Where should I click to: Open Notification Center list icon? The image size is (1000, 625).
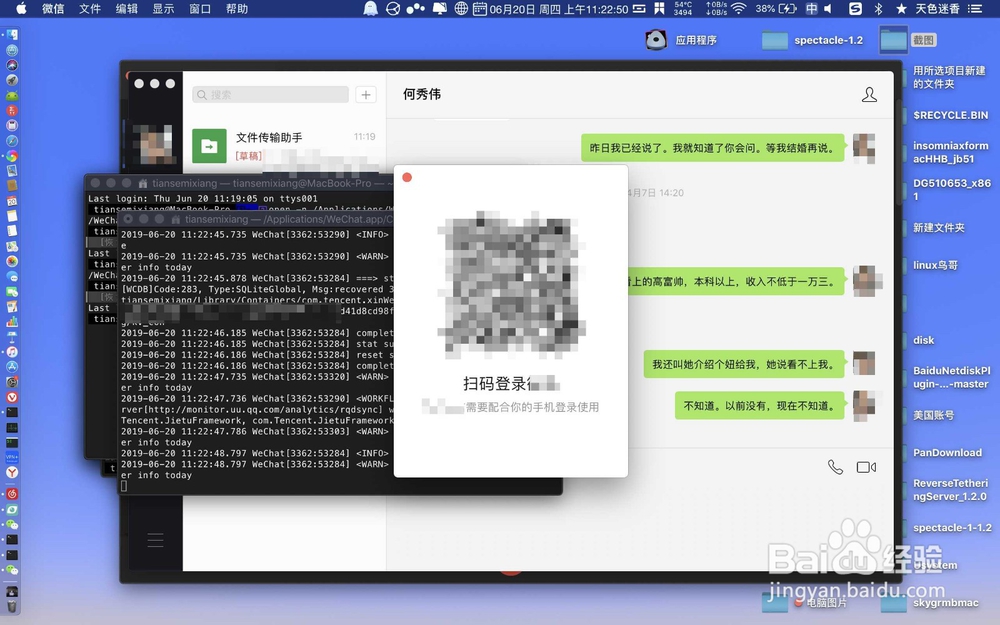click(x=974, y=8)
